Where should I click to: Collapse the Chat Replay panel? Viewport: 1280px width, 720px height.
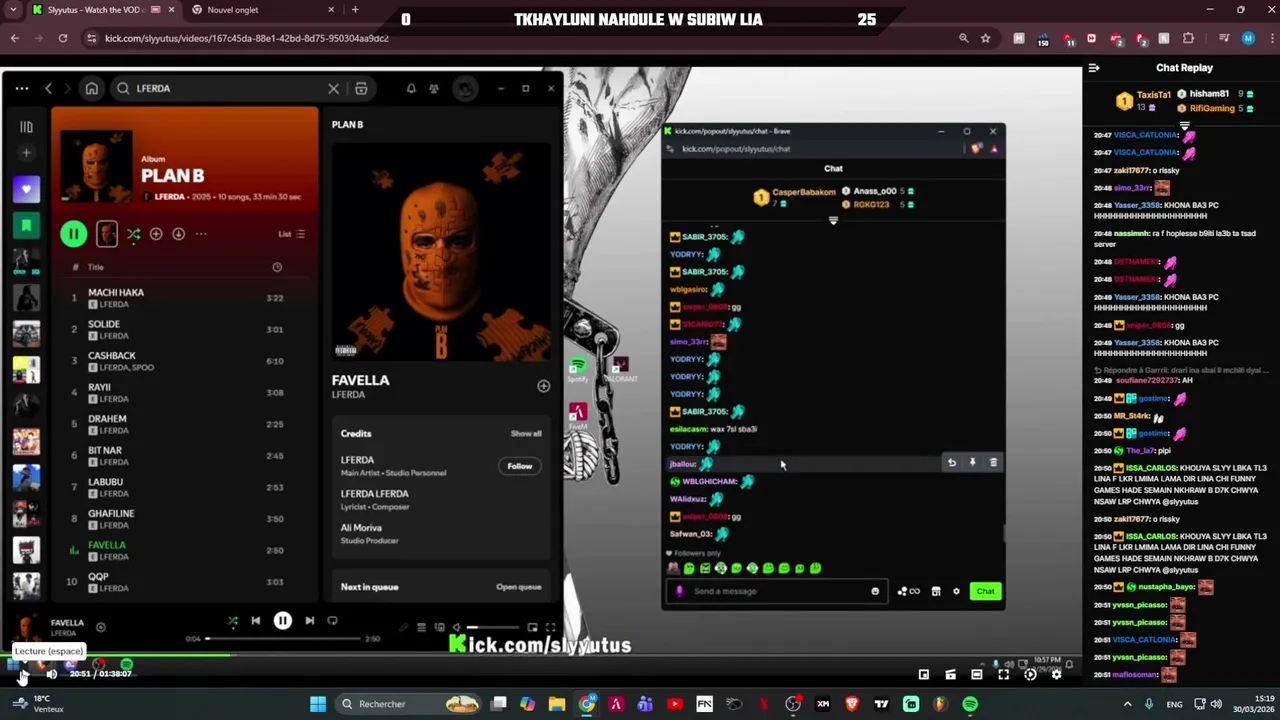1094,68
